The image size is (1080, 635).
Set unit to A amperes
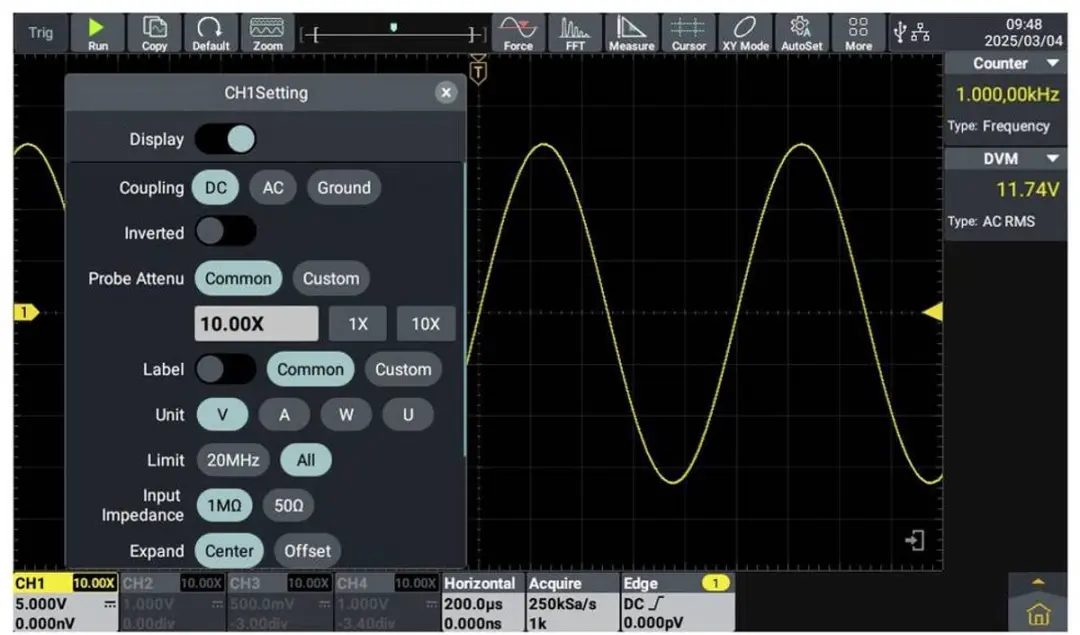pos(284,415)
